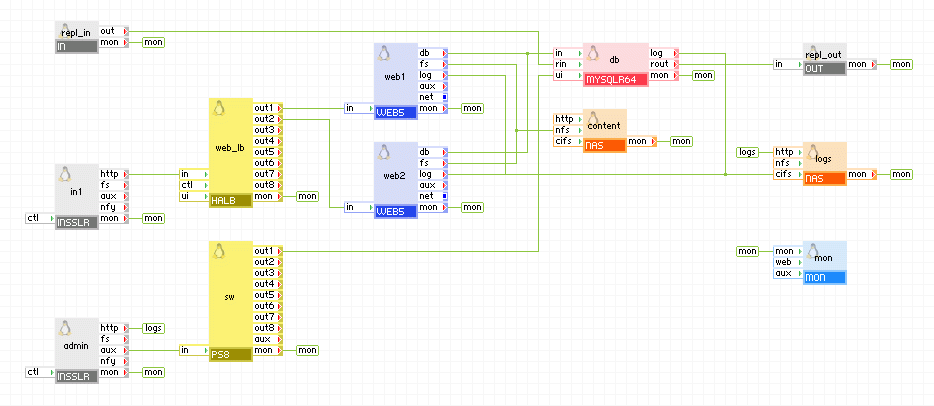934x406 pixels.
Task: Click the penguin icon on repl_in
Action: click(66, 29)
